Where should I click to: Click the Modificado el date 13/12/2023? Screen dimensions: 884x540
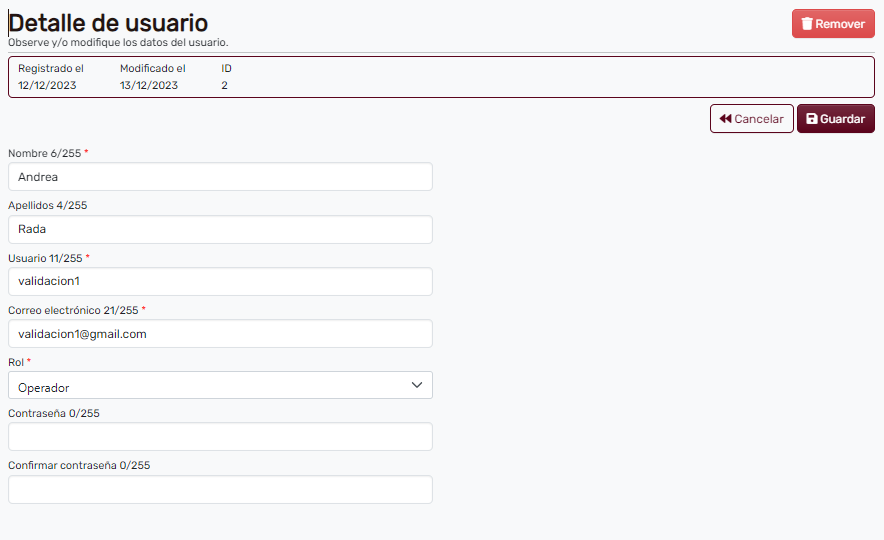click(149, 85)
